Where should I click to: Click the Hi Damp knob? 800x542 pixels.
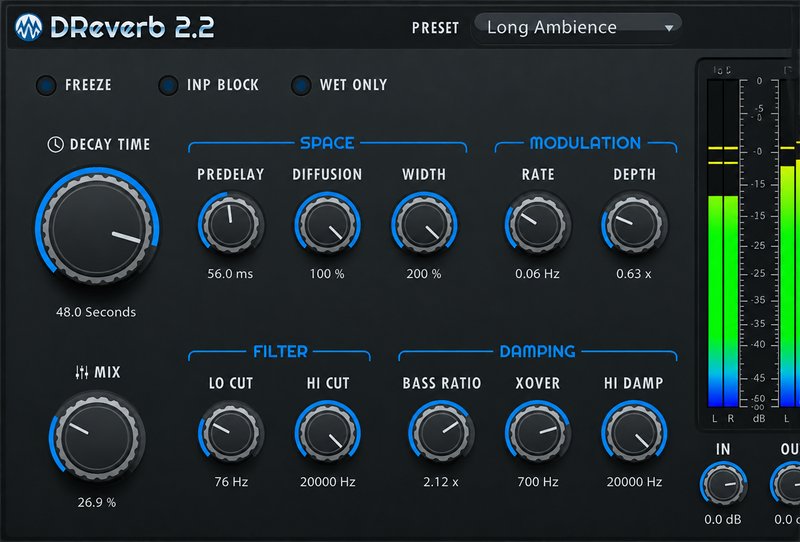[x=634, y=433]
